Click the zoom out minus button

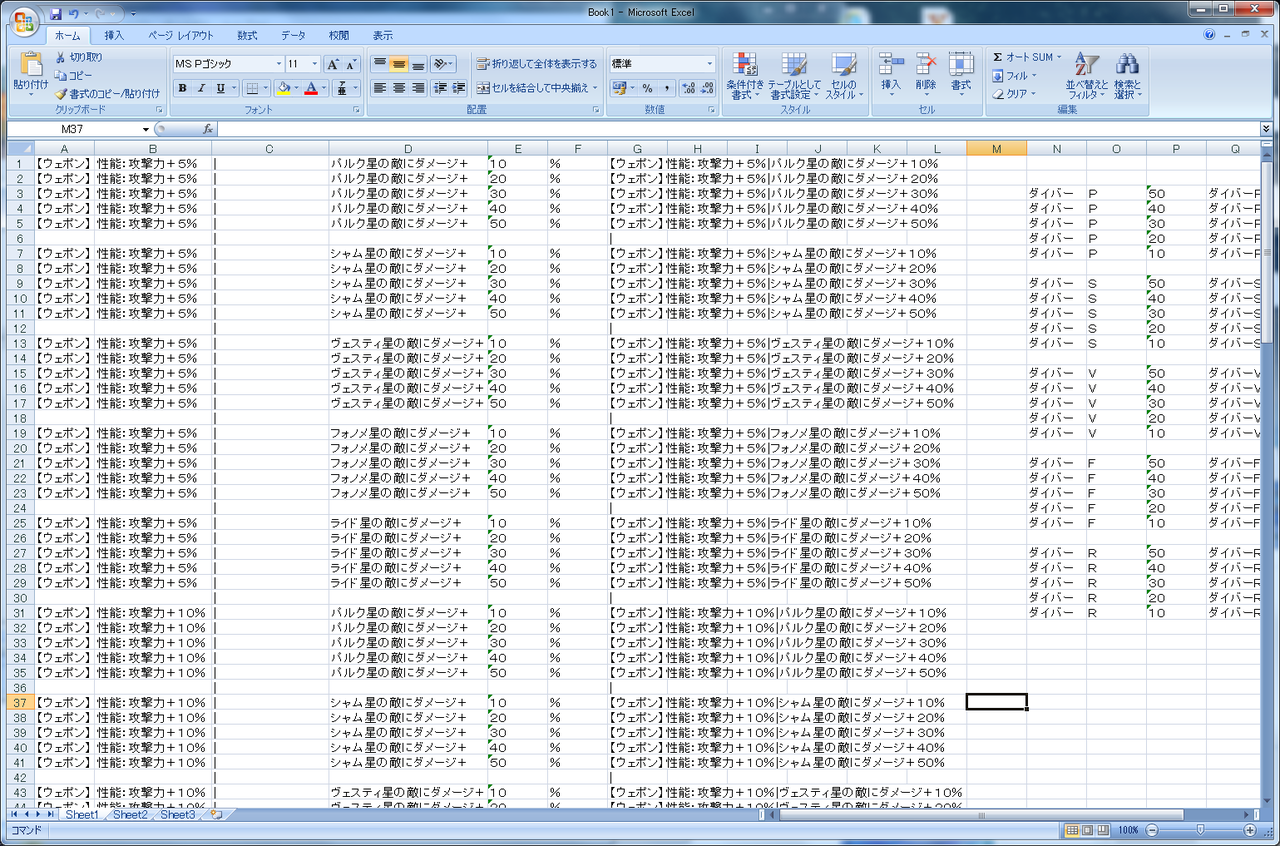1152,830
